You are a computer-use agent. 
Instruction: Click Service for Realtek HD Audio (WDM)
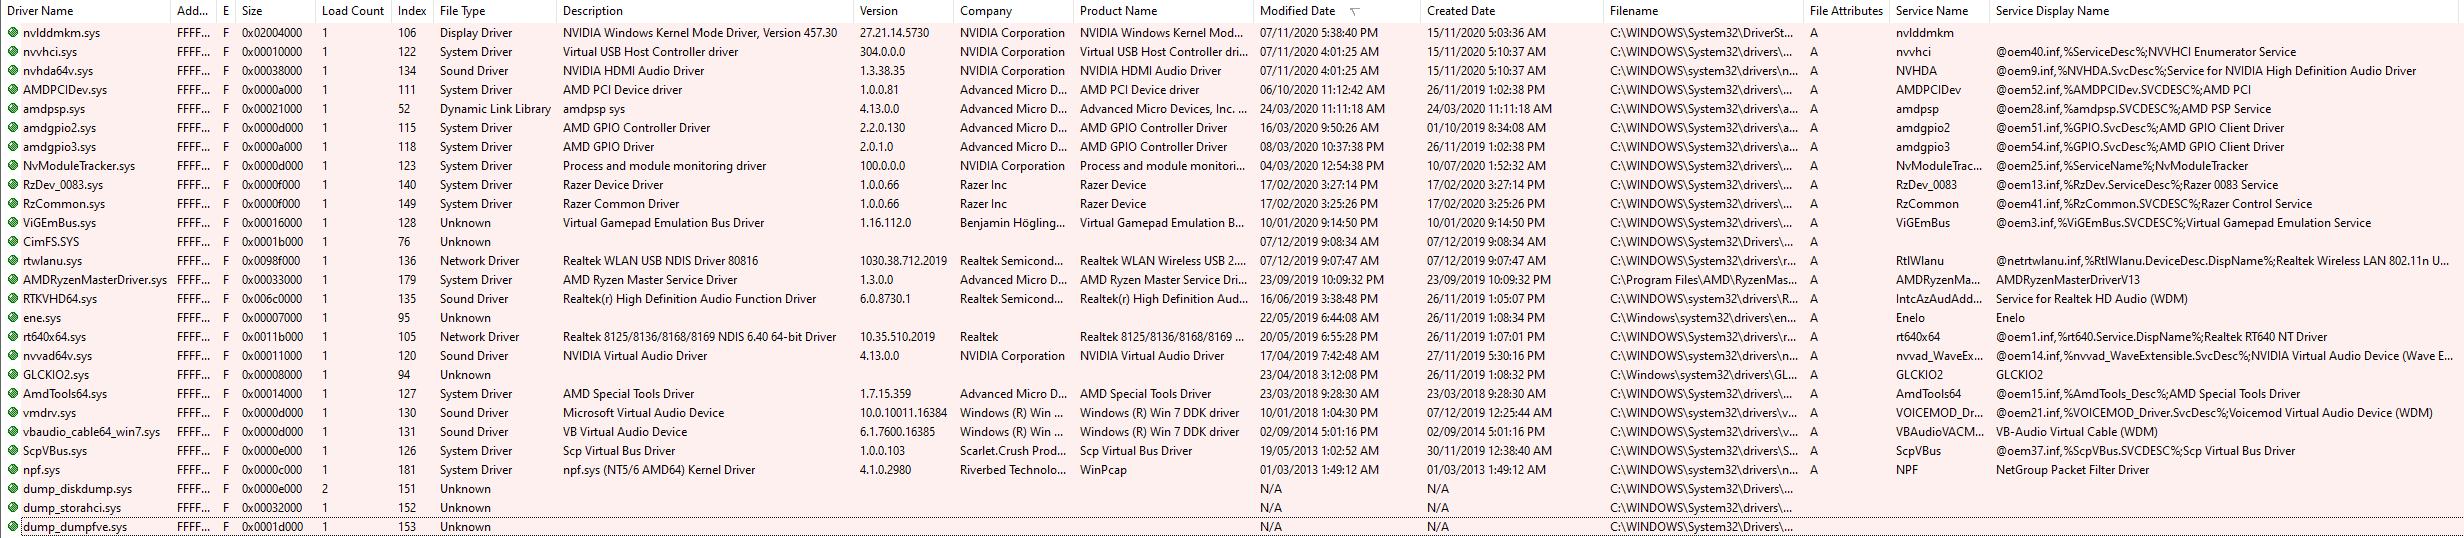click(x=2091, y=299)
